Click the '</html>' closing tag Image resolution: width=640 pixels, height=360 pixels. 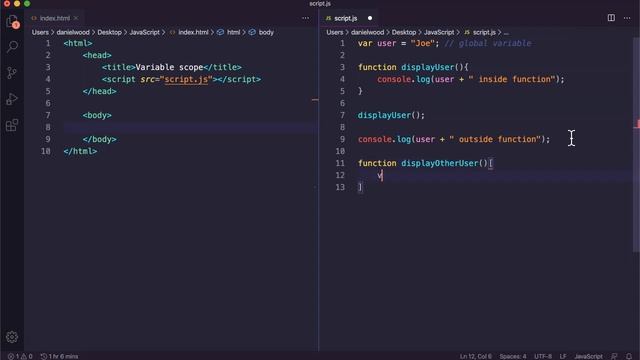point(80,151)
